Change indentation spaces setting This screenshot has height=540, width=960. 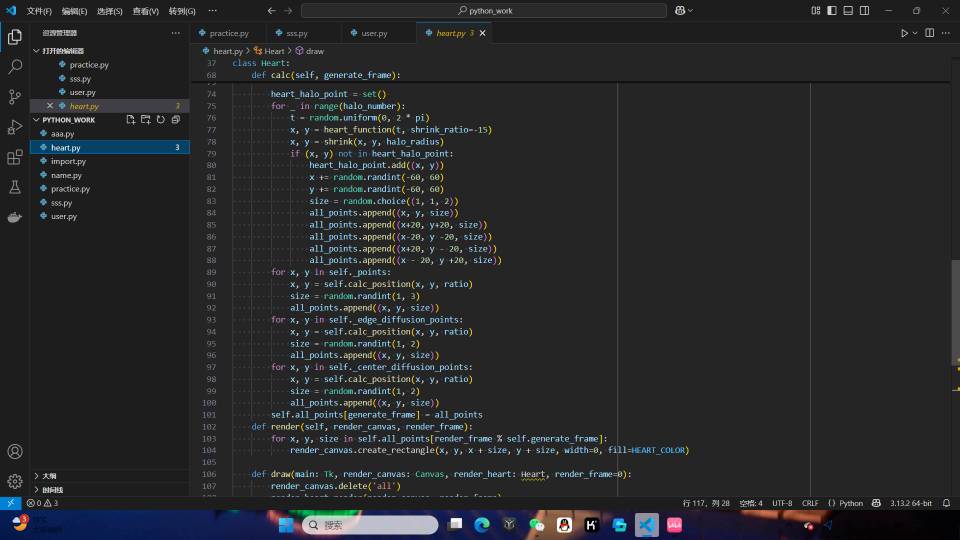pyautogui.click(x=751, y=503)
